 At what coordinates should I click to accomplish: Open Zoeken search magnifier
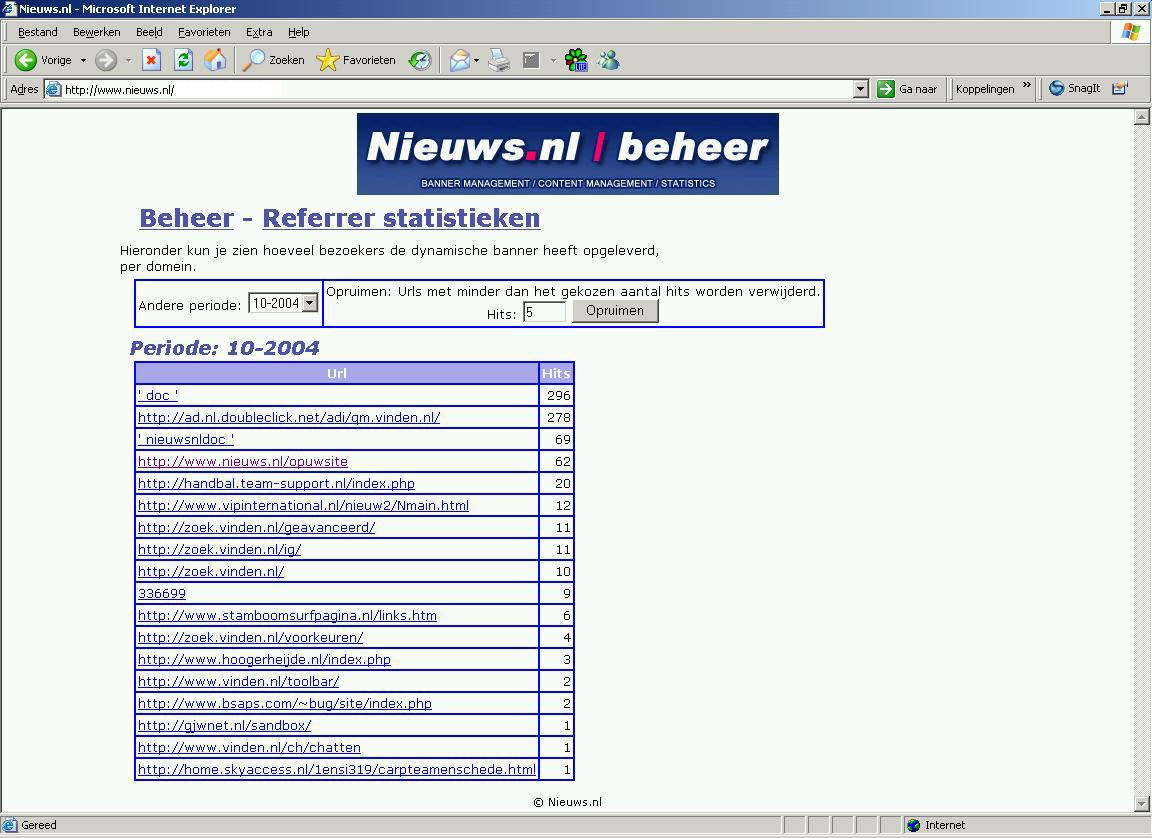pyautogui.click(x=253, y=60)
